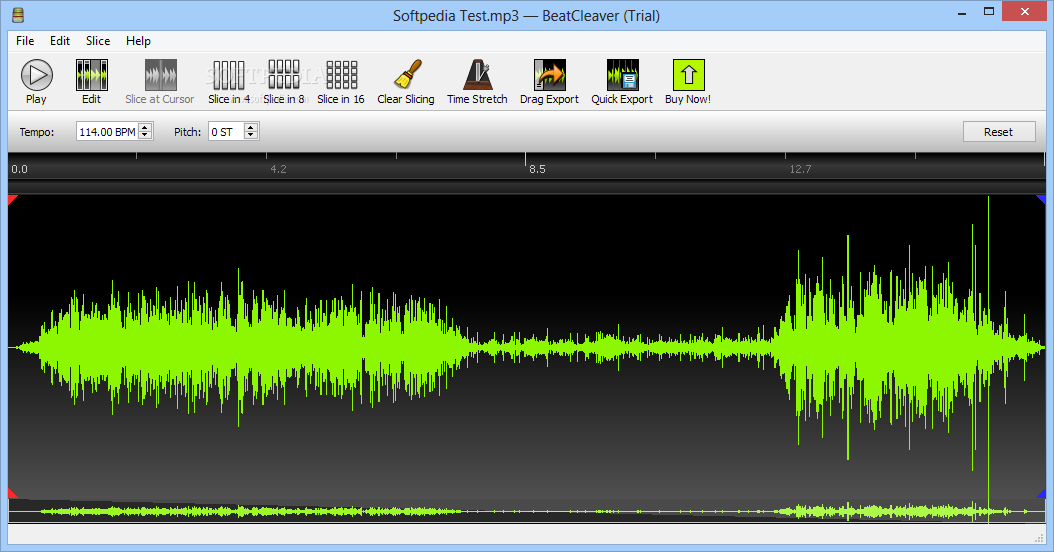Screen dimensions: 1054x552
Task: Click the Drag Export icon
Action: [x=549, y=75]
